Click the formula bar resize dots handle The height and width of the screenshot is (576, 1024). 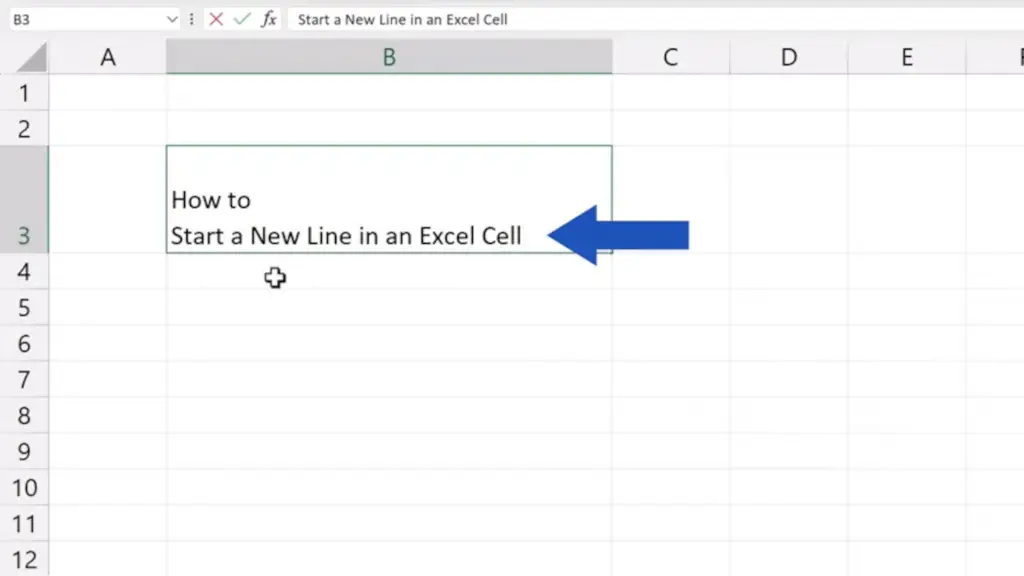point(191,20)
